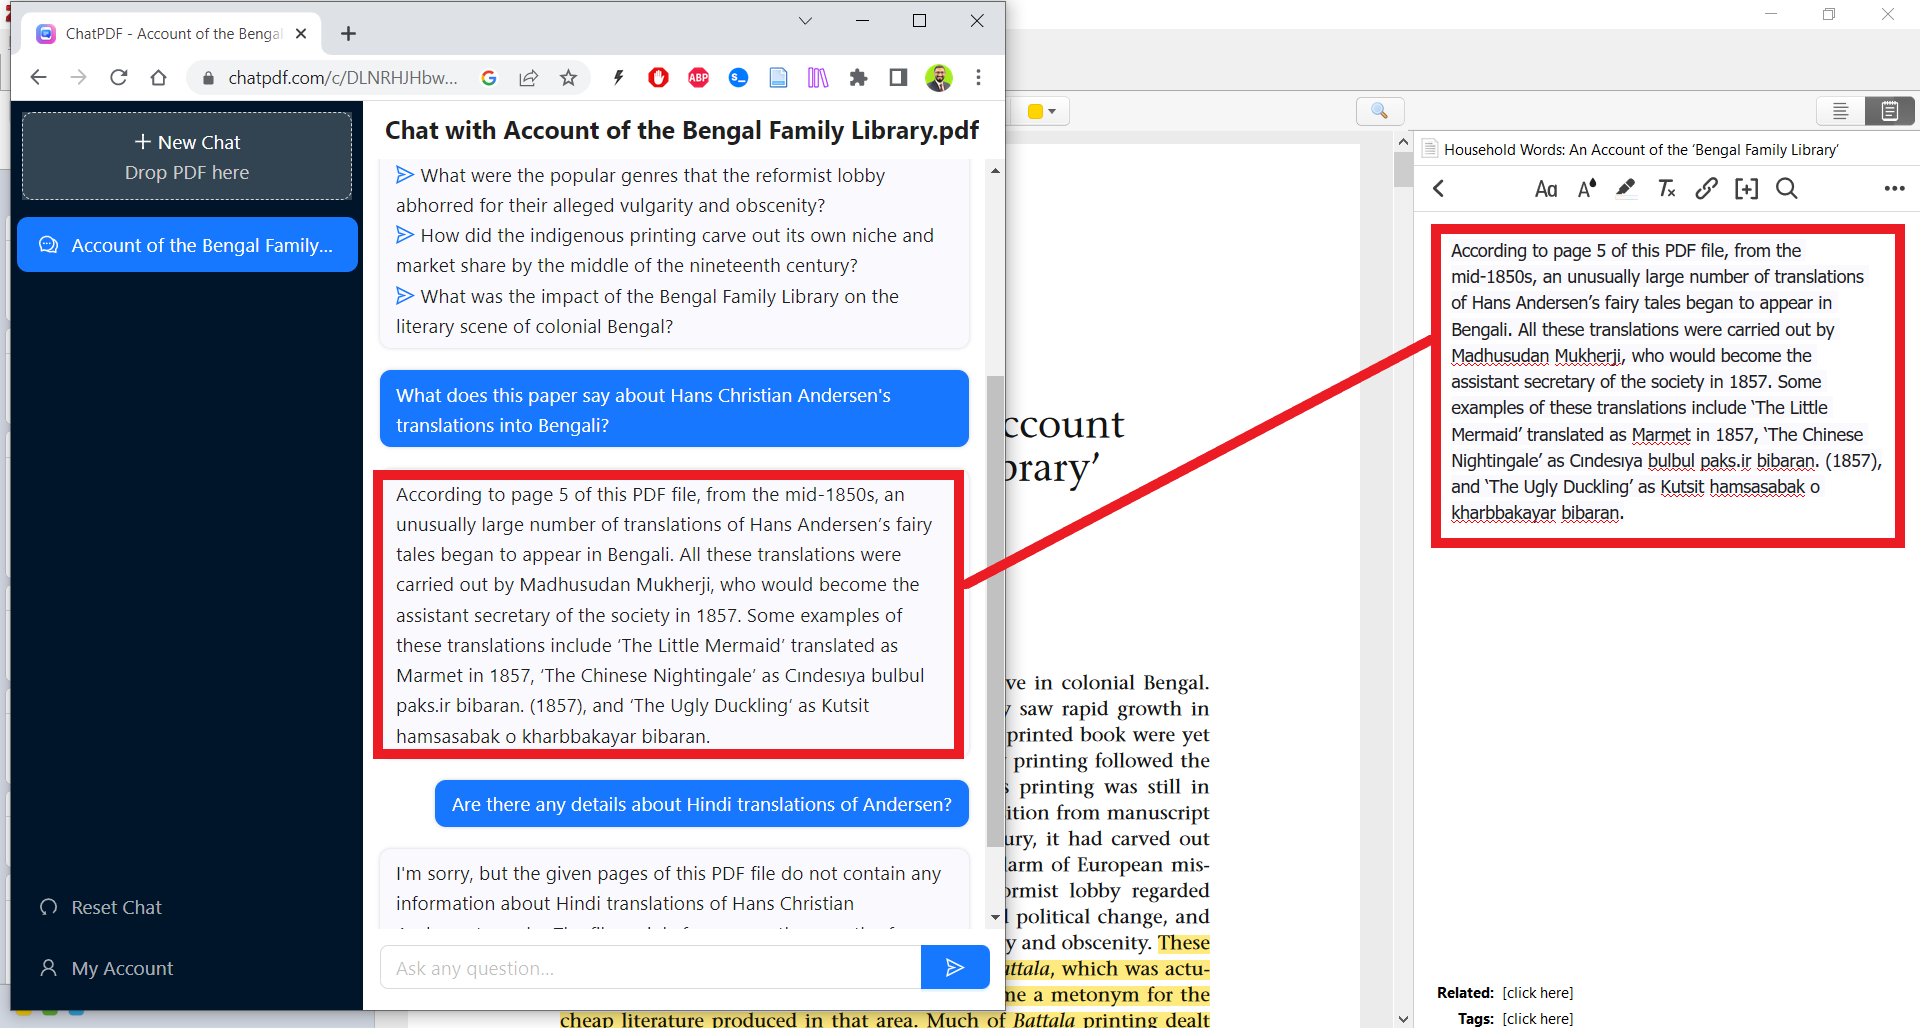Insert a link with chain icon
This screenshot has width=1920, height=1028.
tap(1706, 189)
